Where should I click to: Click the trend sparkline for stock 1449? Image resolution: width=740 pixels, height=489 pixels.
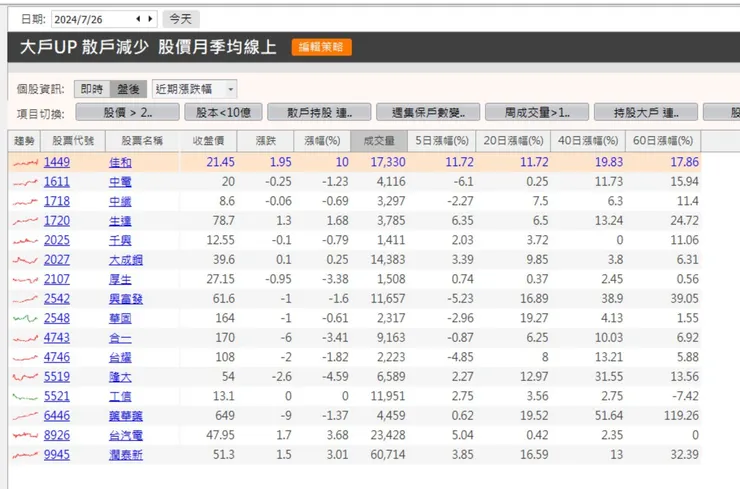point(25,163)
